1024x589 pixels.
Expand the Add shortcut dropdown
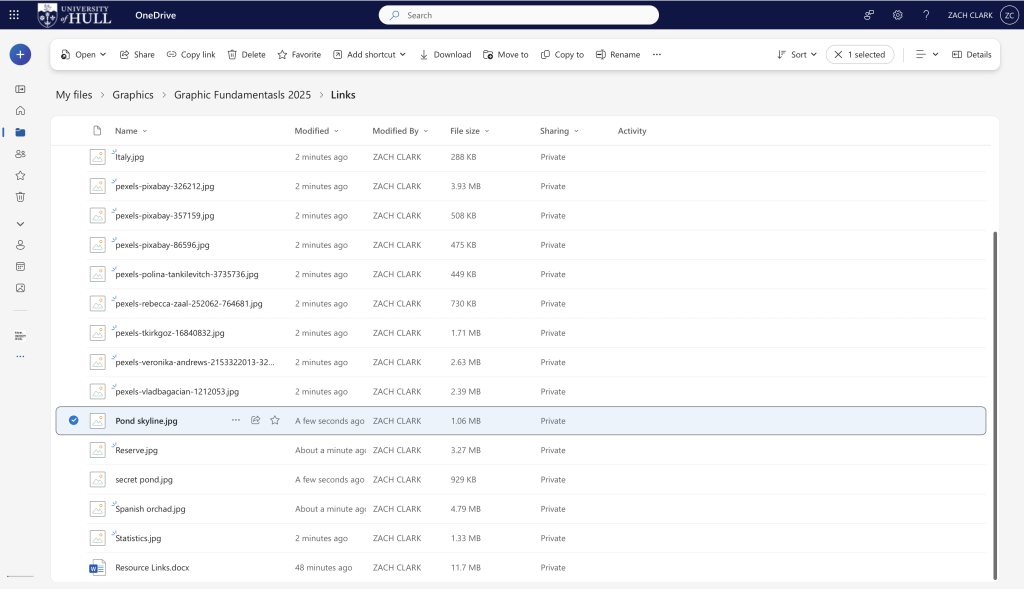370,55
